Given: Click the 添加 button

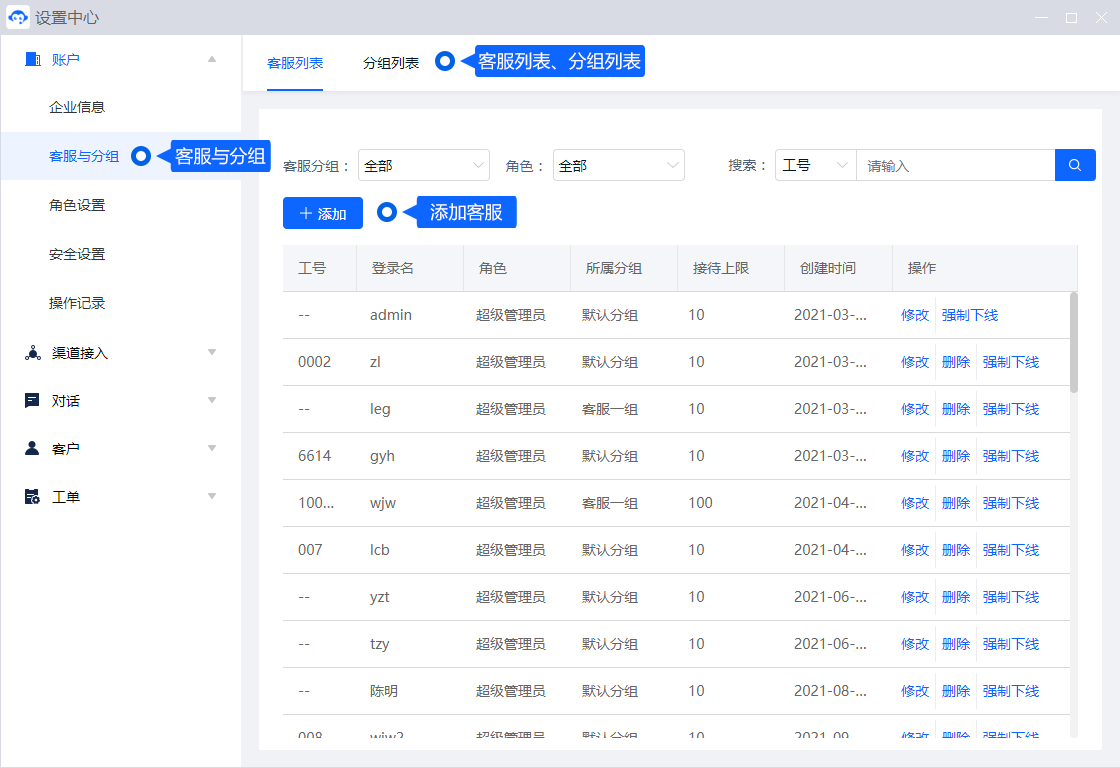Looking at the screenshot, I should coord(323,213).
